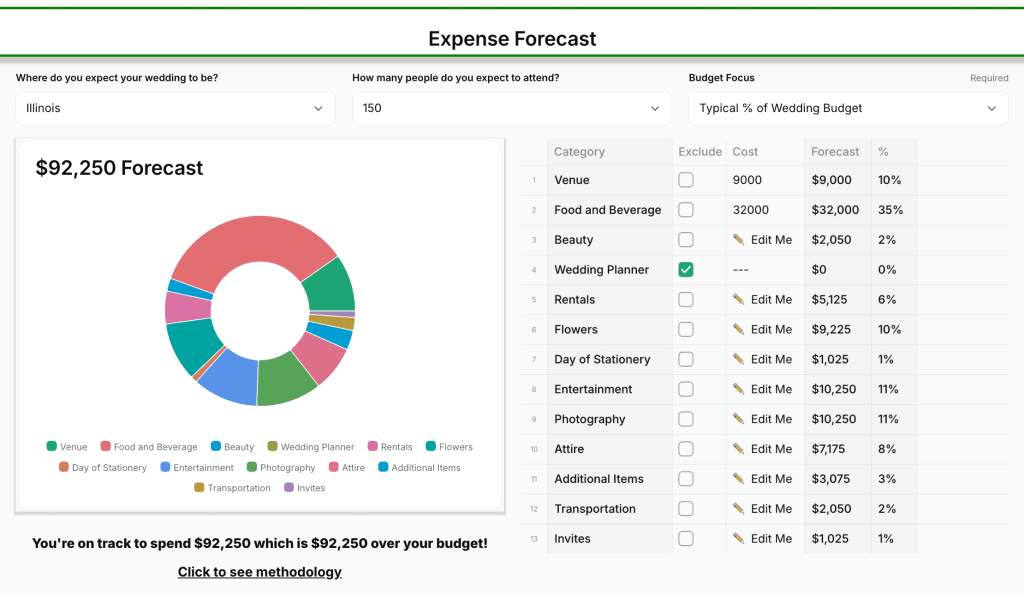1024x595 pixels.
Task: Click the Venue legend entry below chart
Action: point(67,447)
